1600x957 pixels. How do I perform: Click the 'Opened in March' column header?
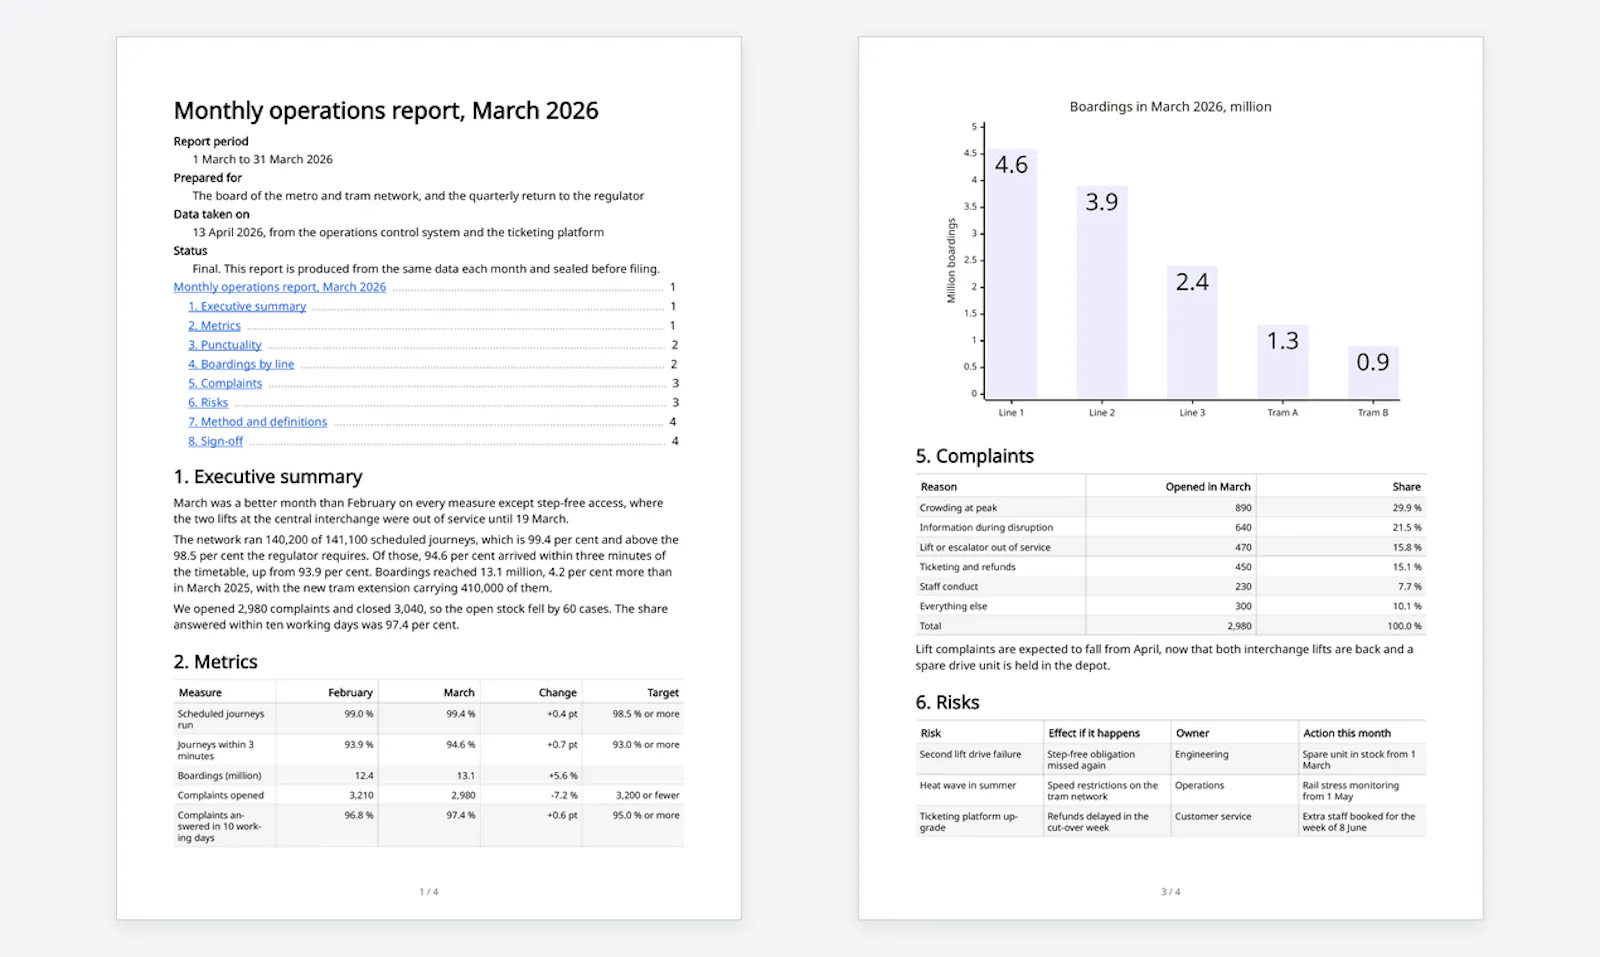tap(1208, 487)
